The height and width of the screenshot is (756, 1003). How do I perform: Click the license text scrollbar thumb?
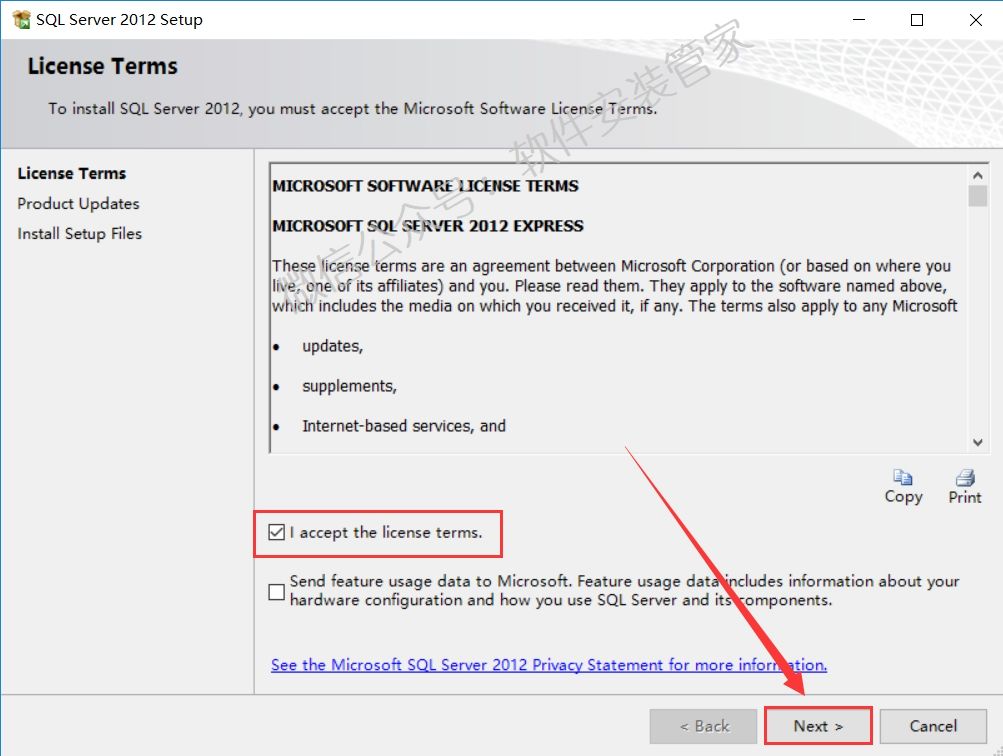tap(977, 196)
